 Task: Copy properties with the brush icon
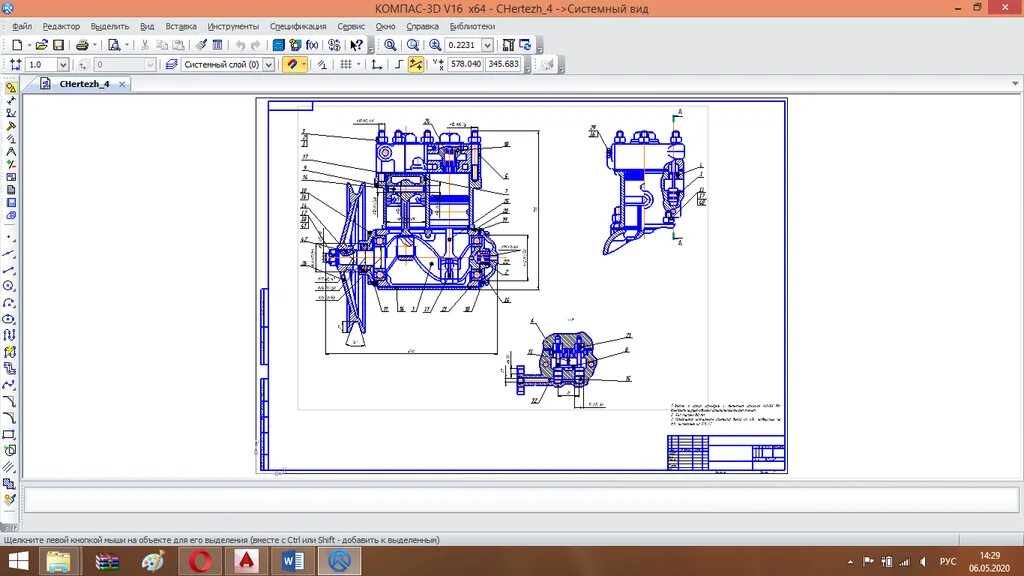200,45
